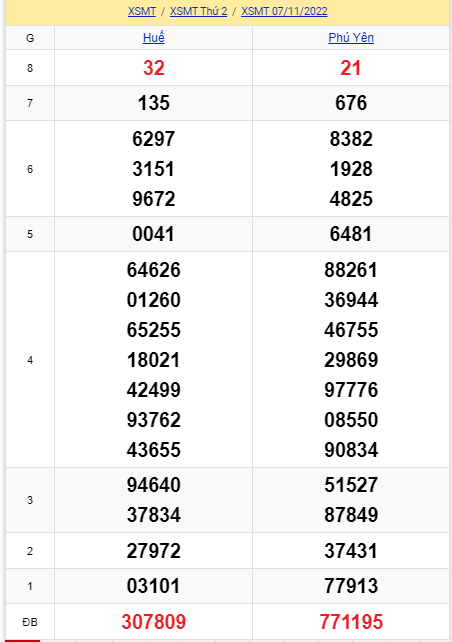Click the Phú Yên prize 7 number 676
This screenshot has width=452, height=642.
click(x=351, y=103)
